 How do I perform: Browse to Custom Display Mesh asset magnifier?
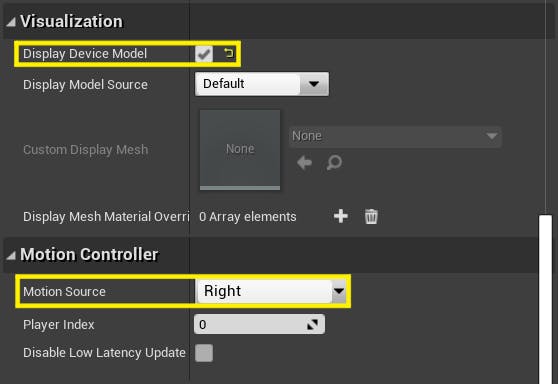(334, 163)
